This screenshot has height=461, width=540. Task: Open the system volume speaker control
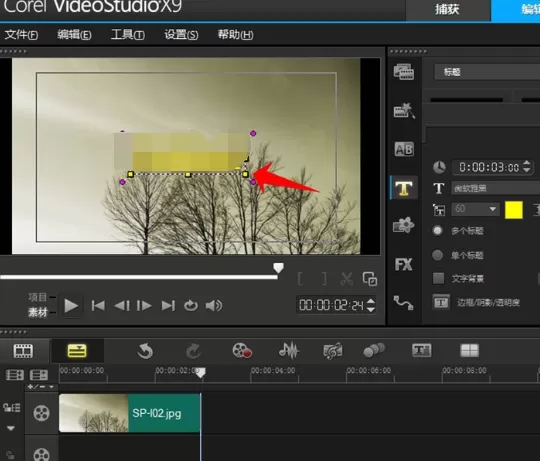[x=214, y=305]
